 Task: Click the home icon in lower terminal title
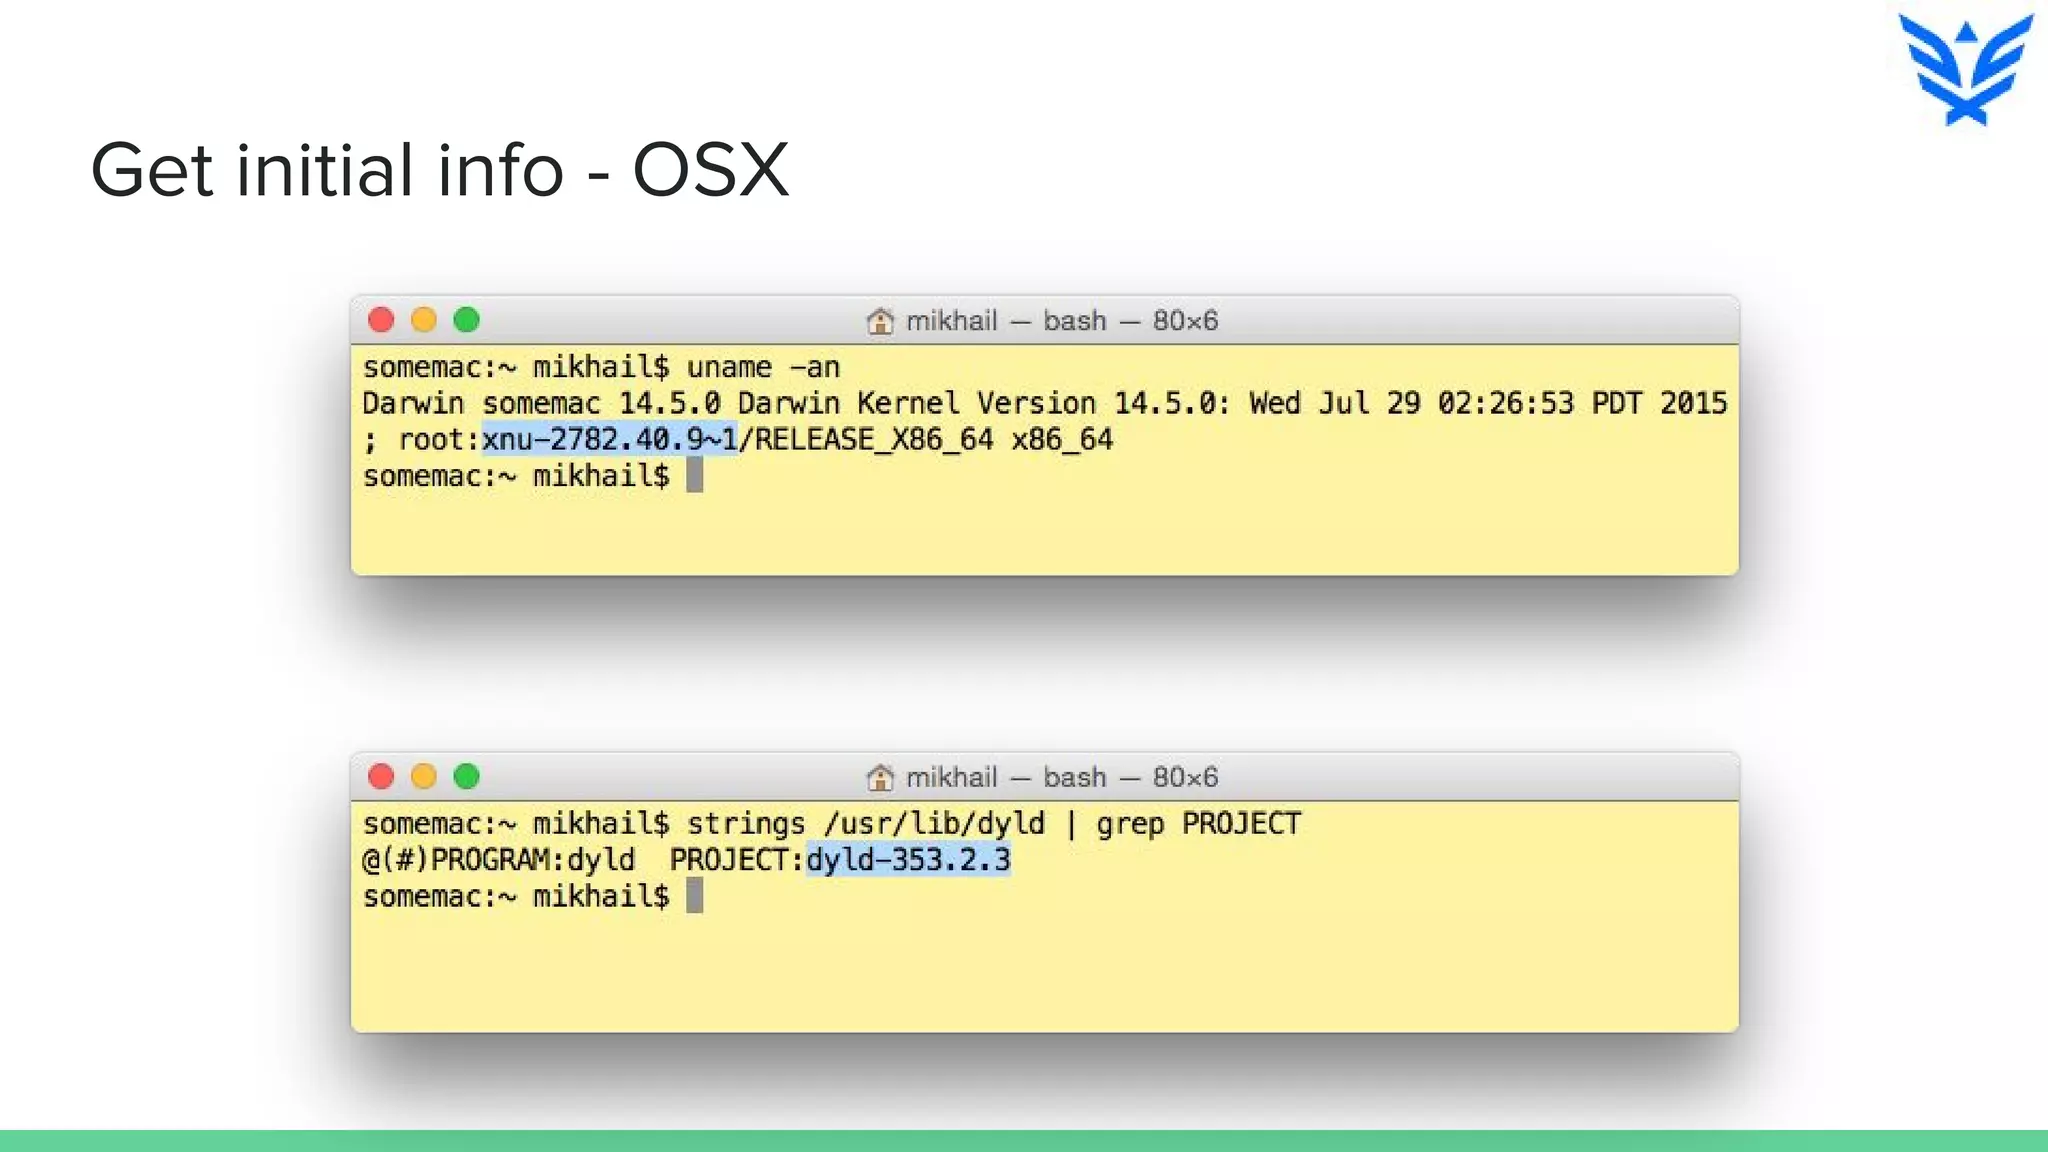(x=880, y=777)
